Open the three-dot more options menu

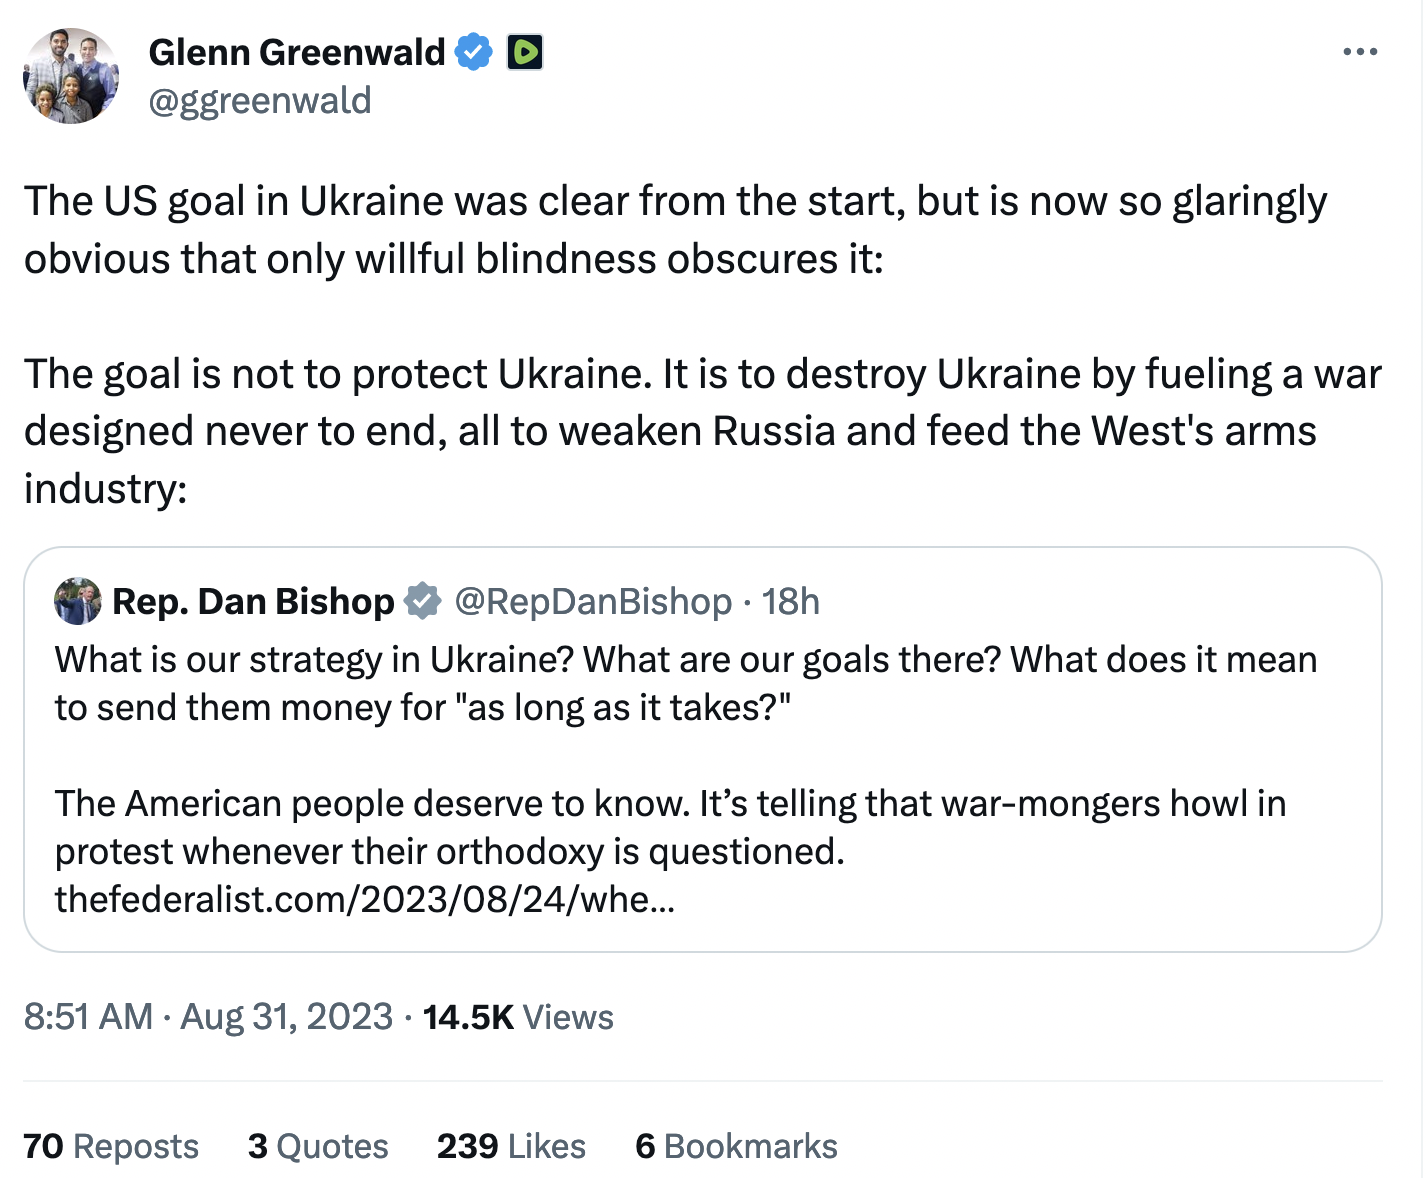(x=1360, y=52)
